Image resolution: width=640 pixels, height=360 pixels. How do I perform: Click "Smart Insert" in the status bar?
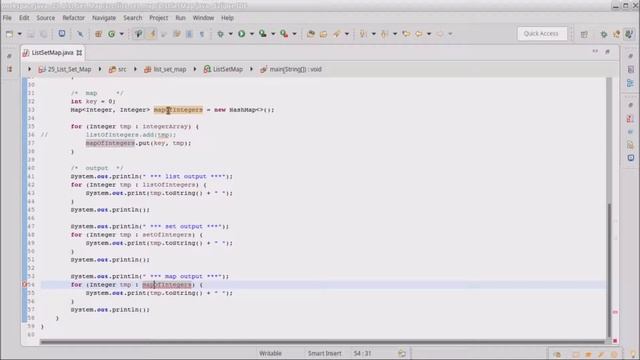coord(324,353)
